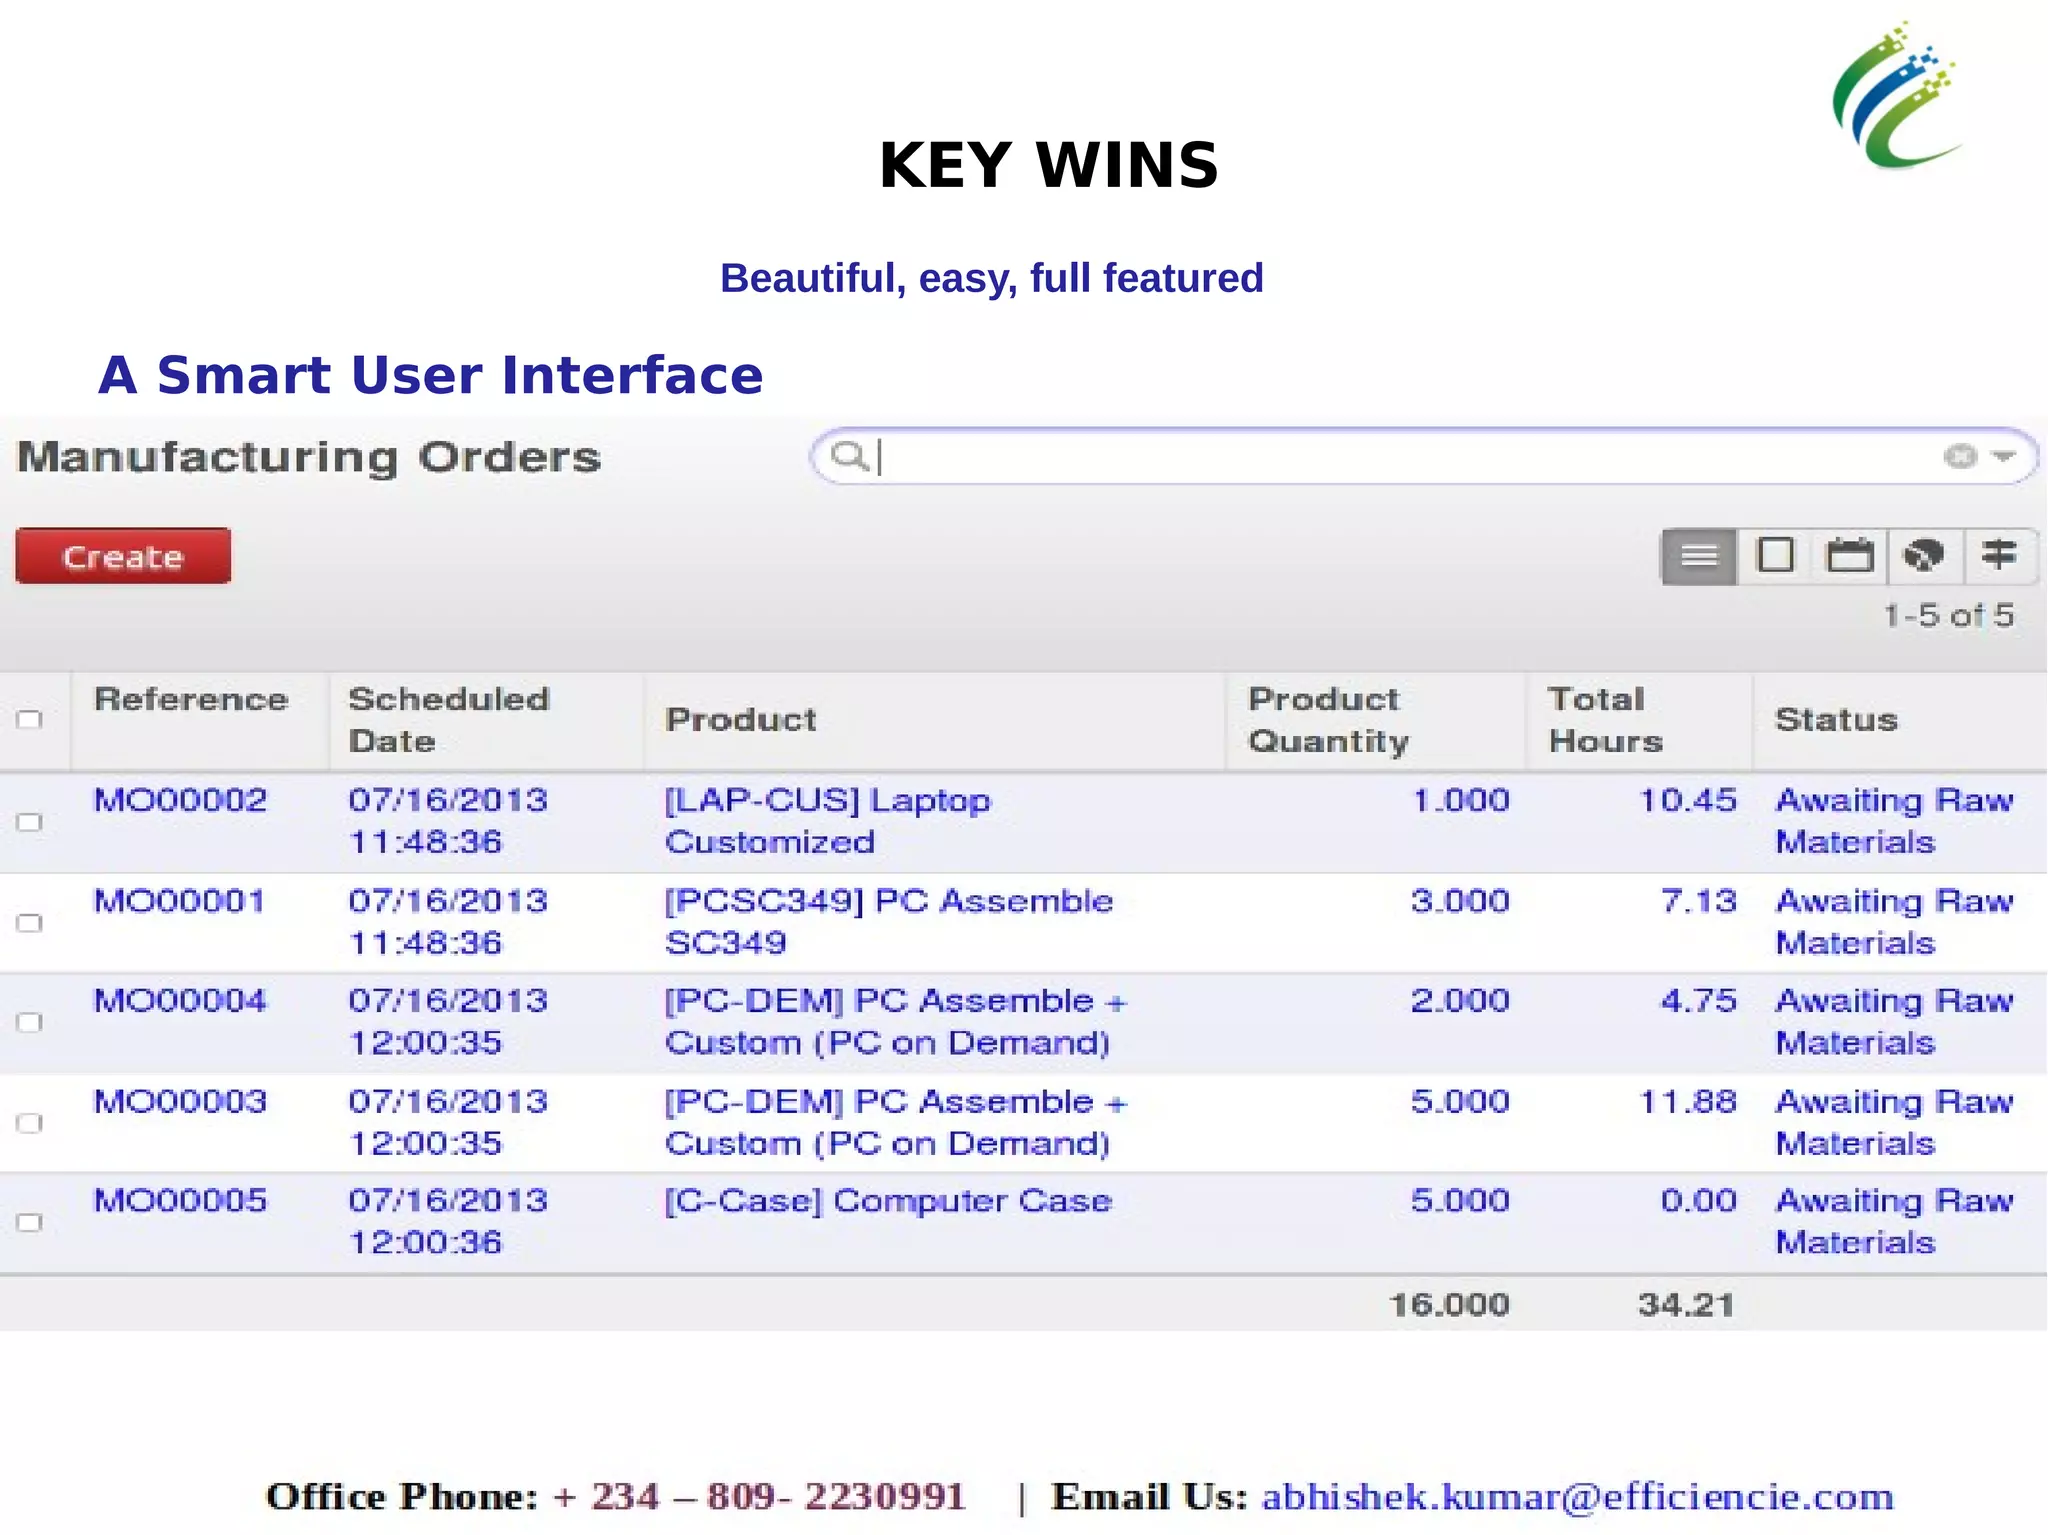This screenshot has height=1535, width=2048.
Task: Click '[PCSC349] PC Assemble SC349' product
Action: (x=889, y=922)
